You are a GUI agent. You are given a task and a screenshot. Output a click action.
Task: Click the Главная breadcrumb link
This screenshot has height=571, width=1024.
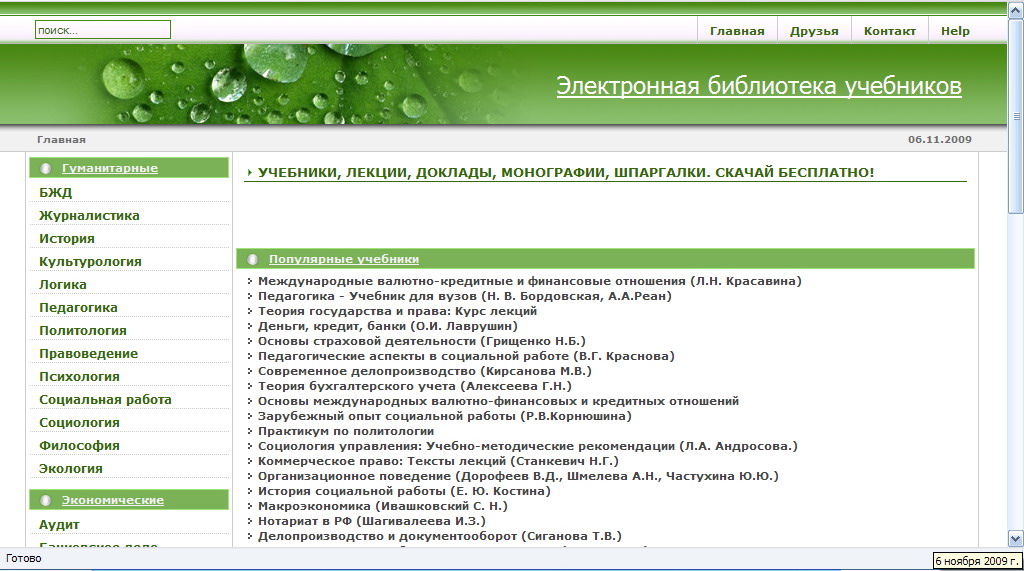61,139
